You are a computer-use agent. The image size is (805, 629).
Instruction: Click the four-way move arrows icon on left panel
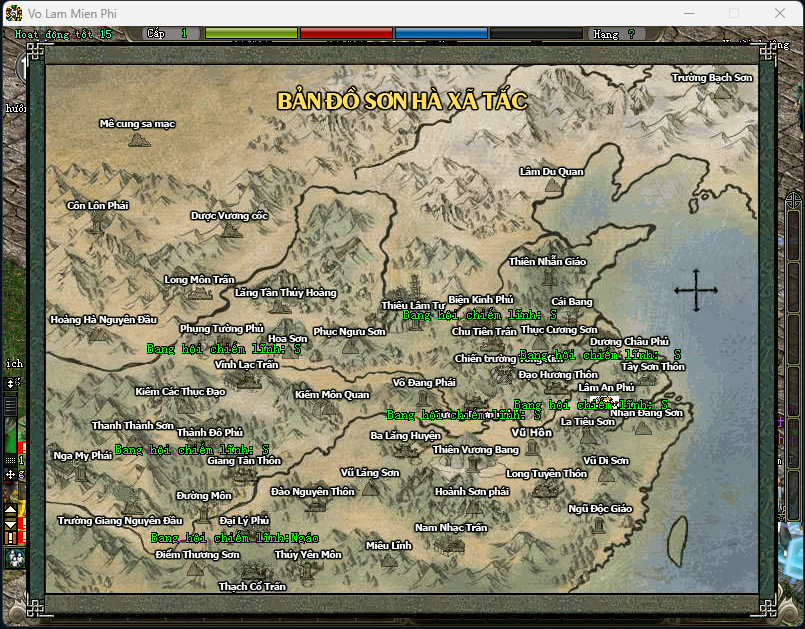[10, 475]
